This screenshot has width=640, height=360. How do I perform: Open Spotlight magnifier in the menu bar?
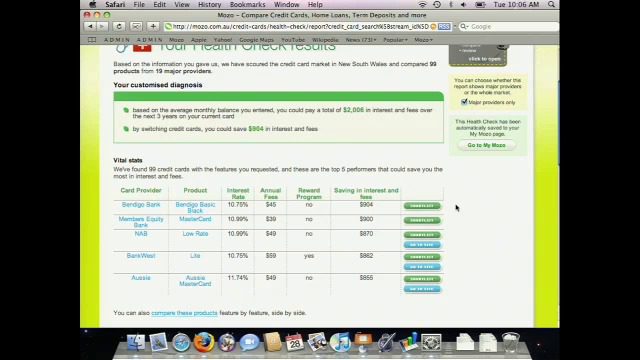click(x=551, y=4)
